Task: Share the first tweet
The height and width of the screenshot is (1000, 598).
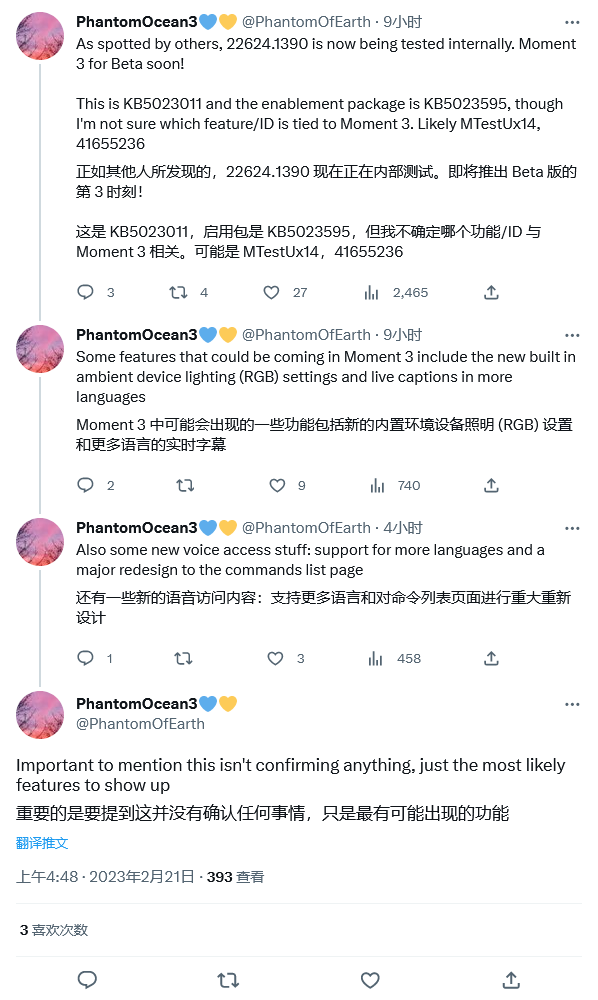Action: 489,293
